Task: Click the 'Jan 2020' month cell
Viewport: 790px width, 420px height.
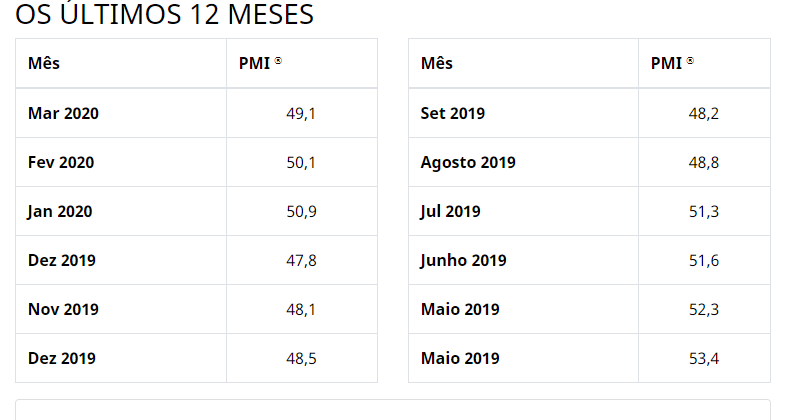Action: pos(60,211)
